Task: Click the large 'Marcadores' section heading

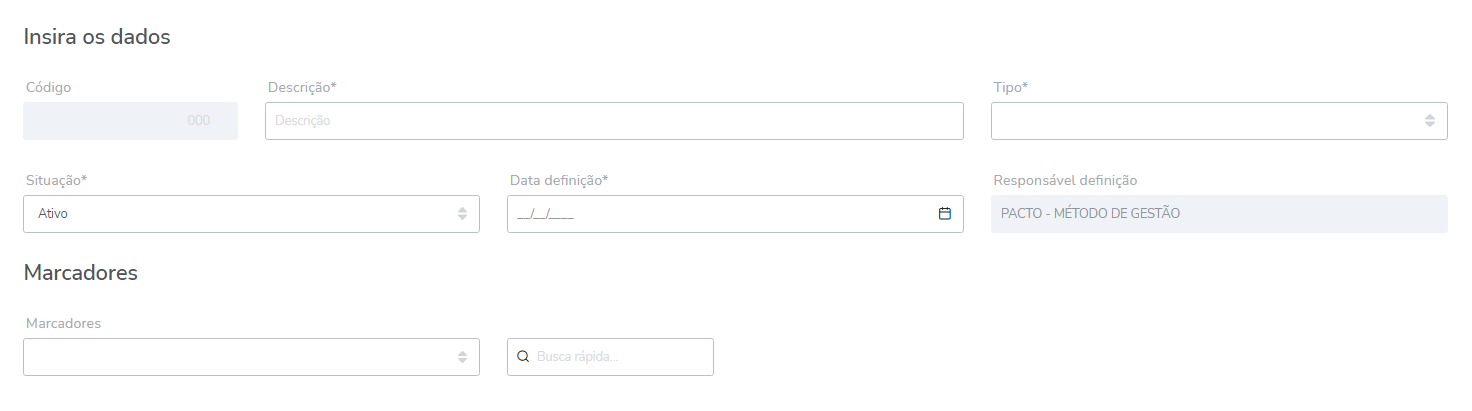Action: tap(80, 272)
